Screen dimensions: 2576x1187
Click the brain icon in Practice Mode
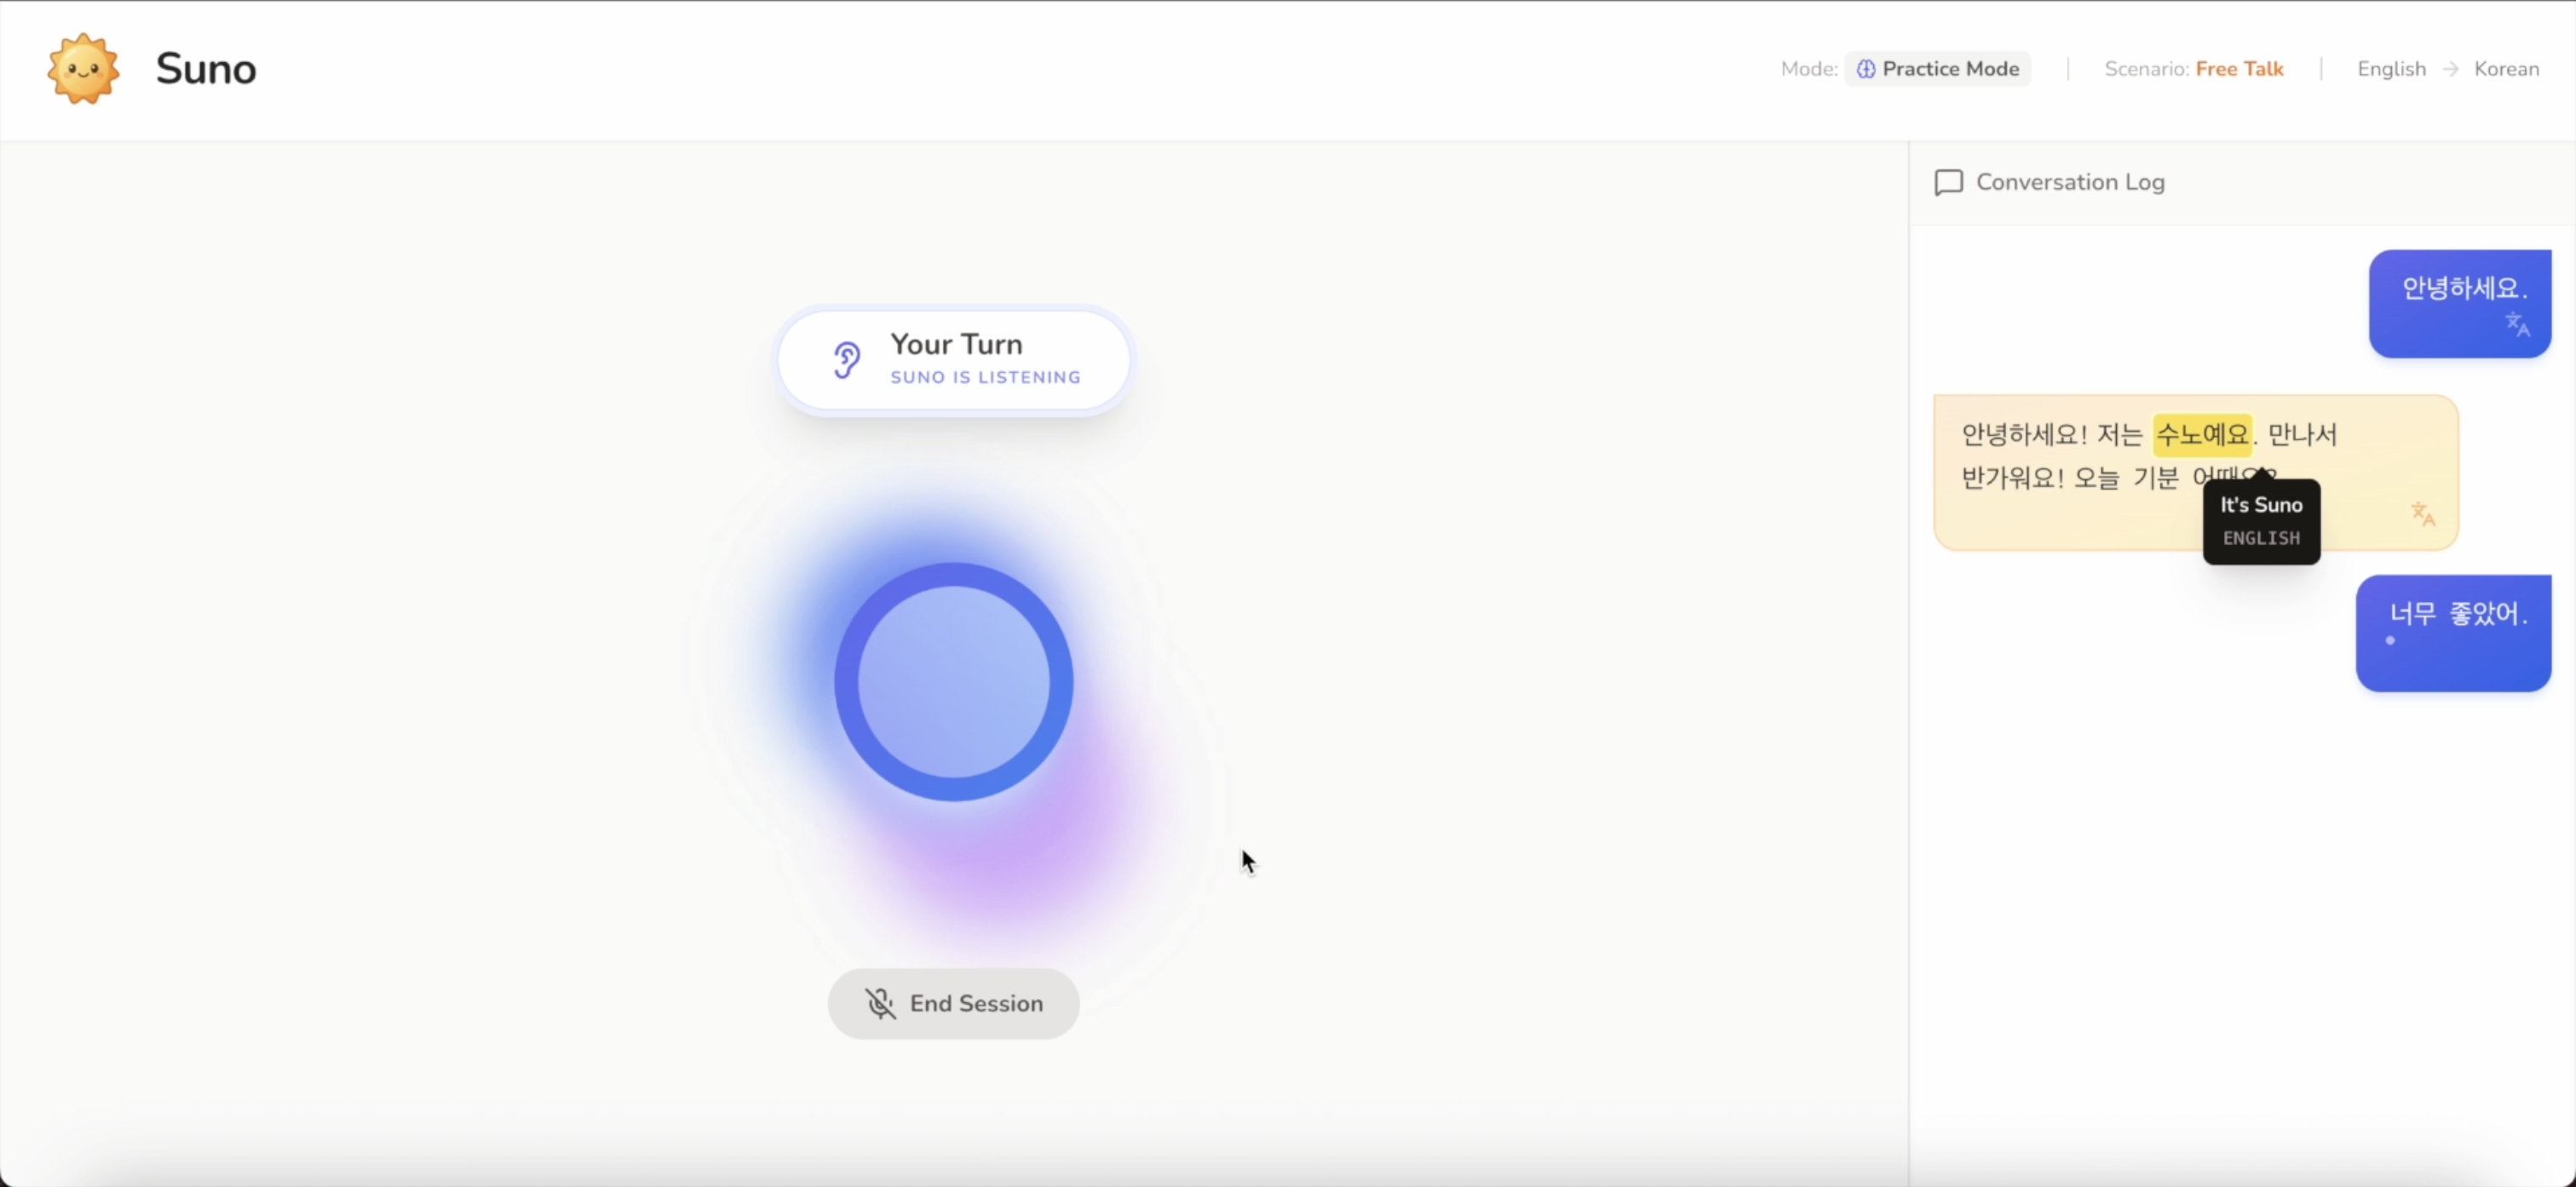(1865, 69)
